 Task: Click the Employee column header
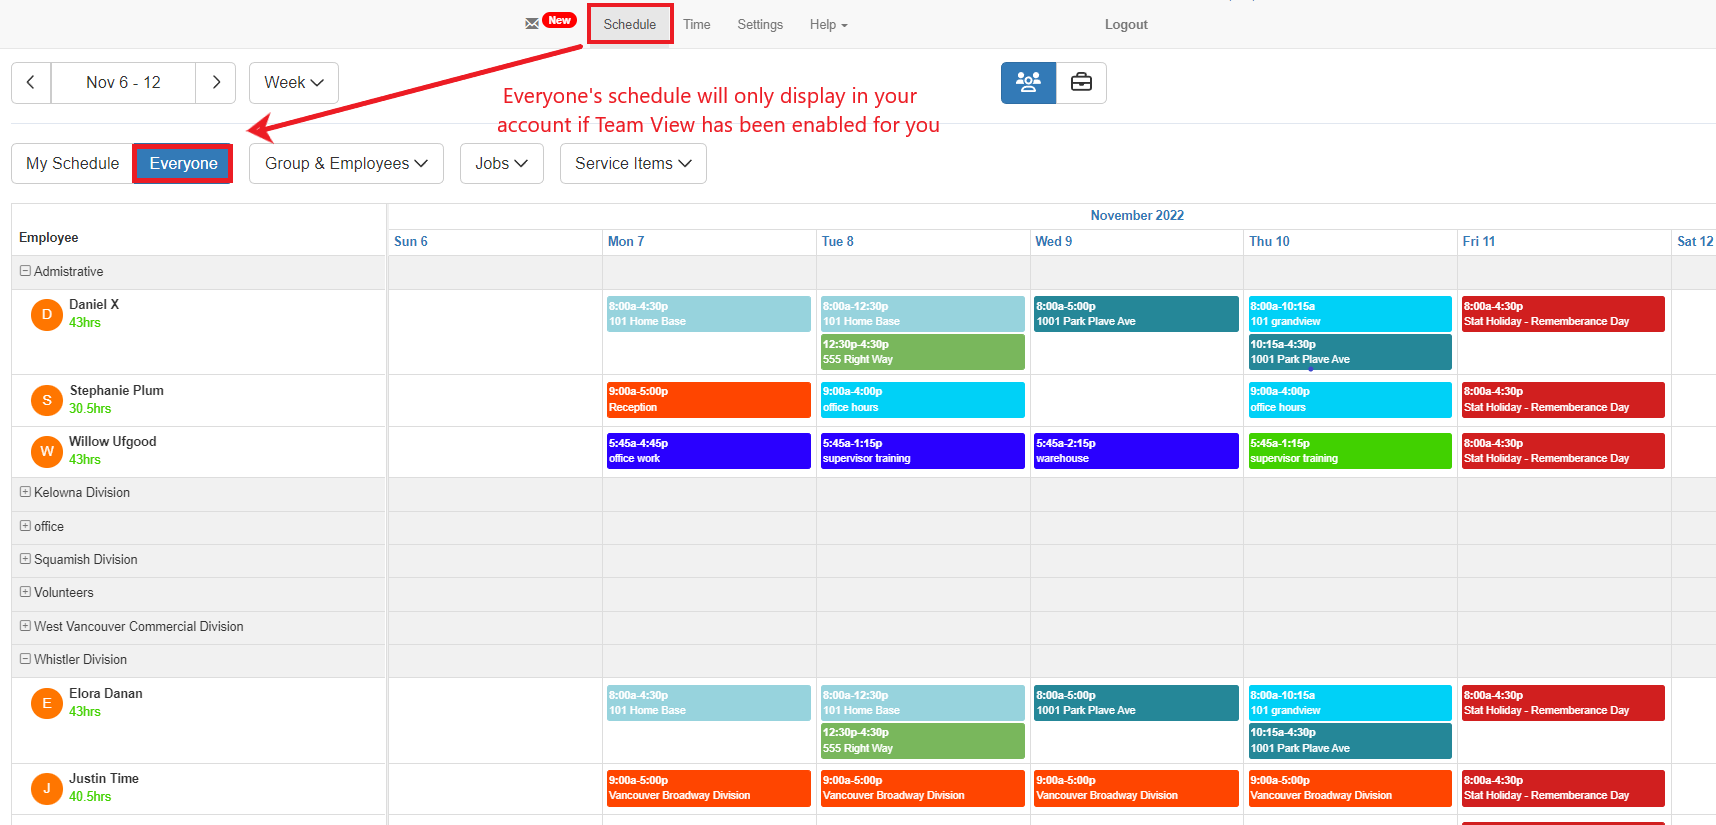coord(48,238)
